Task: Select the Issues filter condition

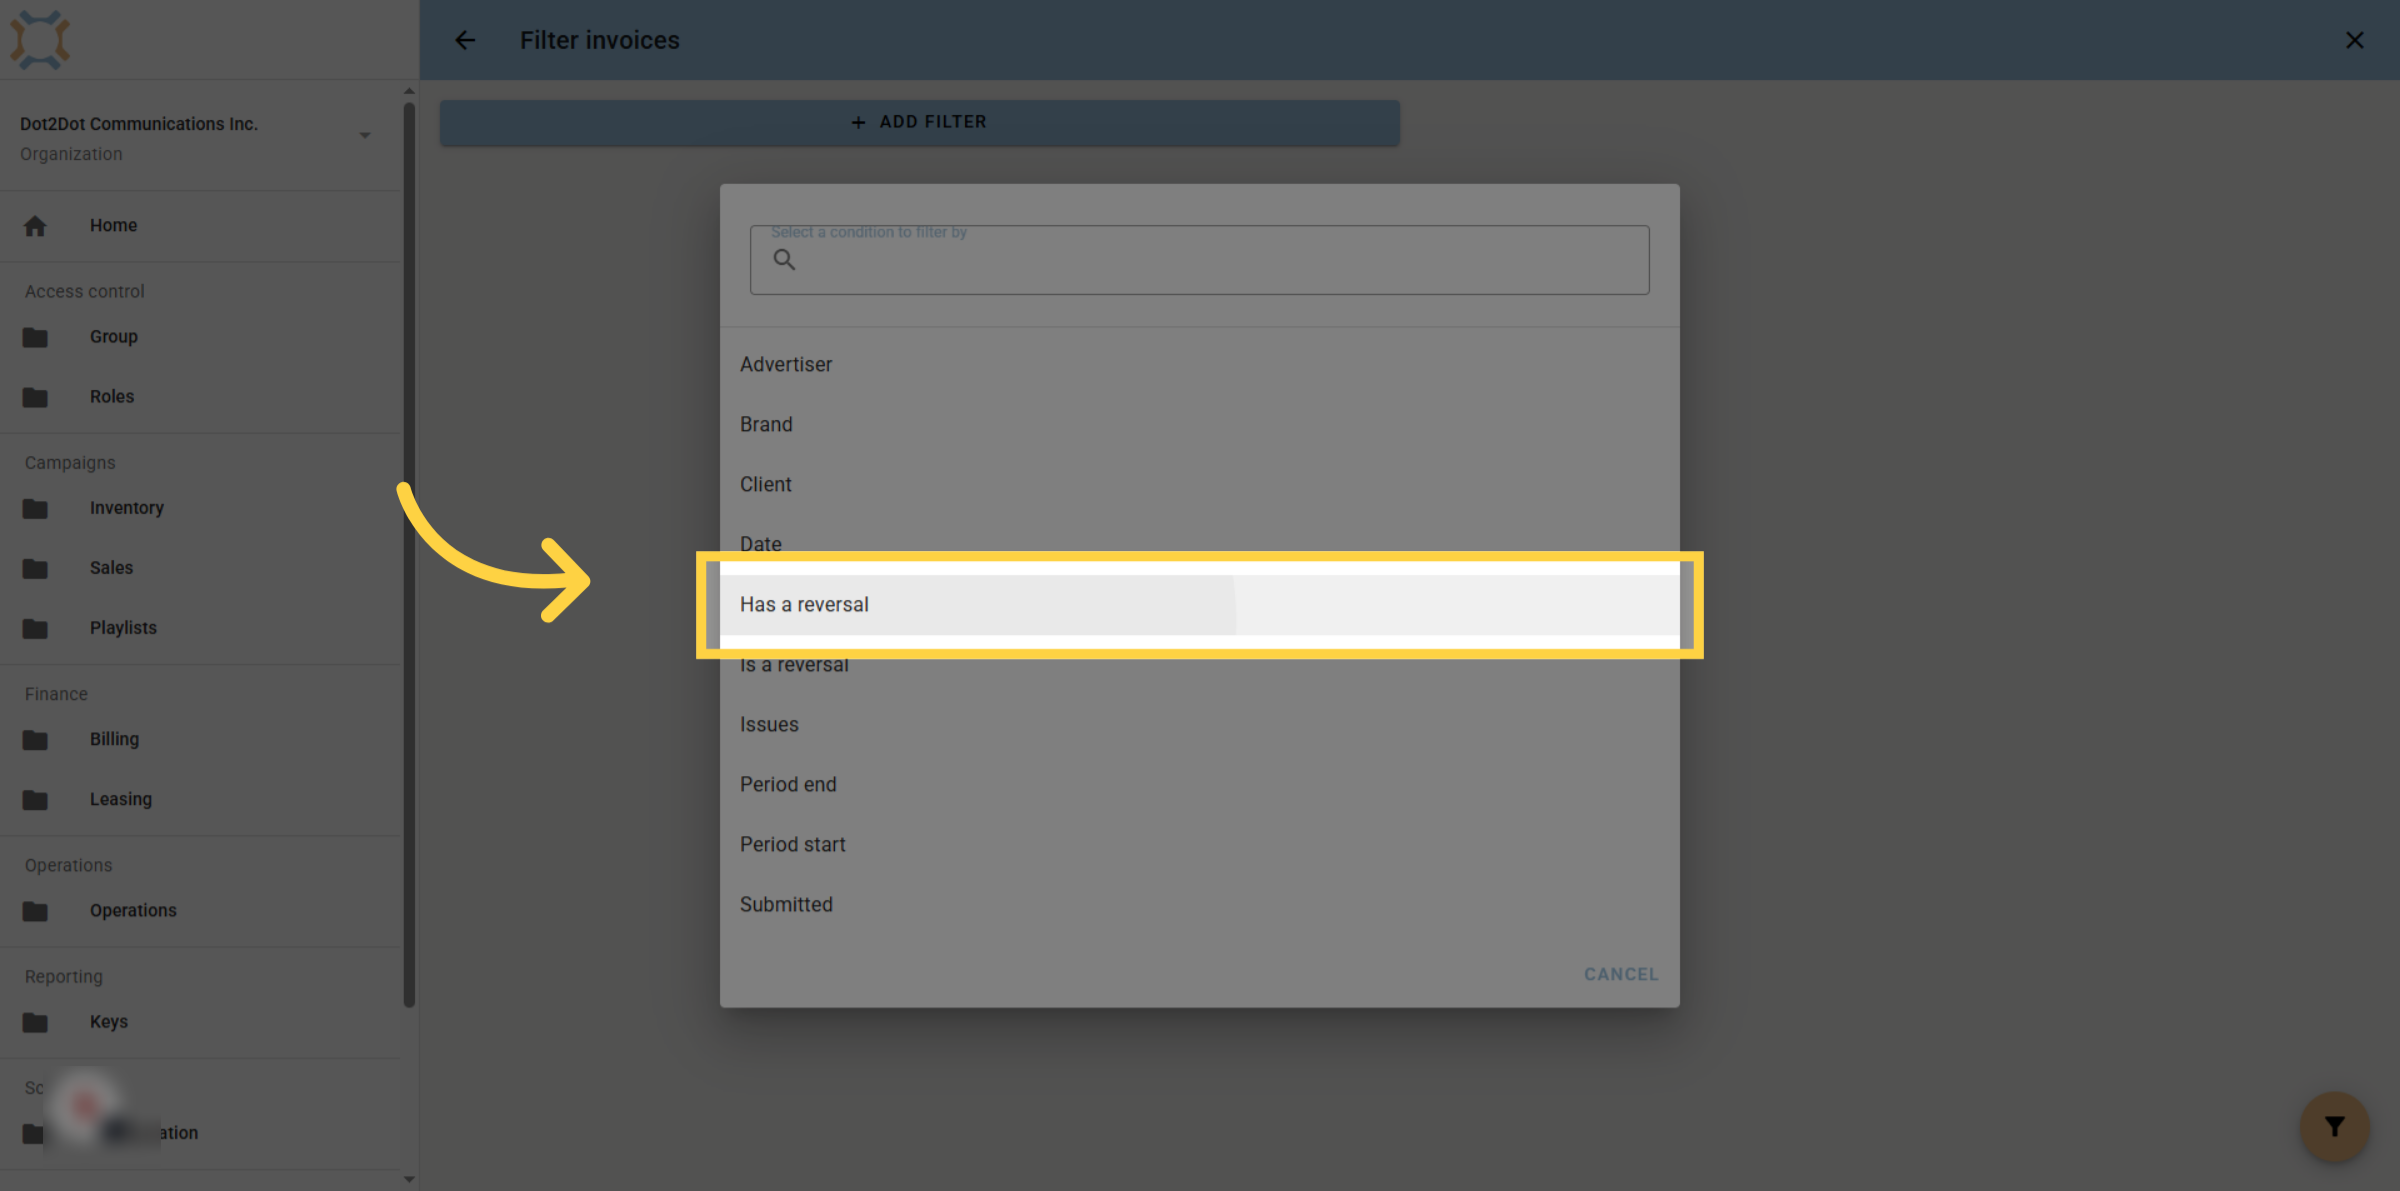Action: [1200, 725]
